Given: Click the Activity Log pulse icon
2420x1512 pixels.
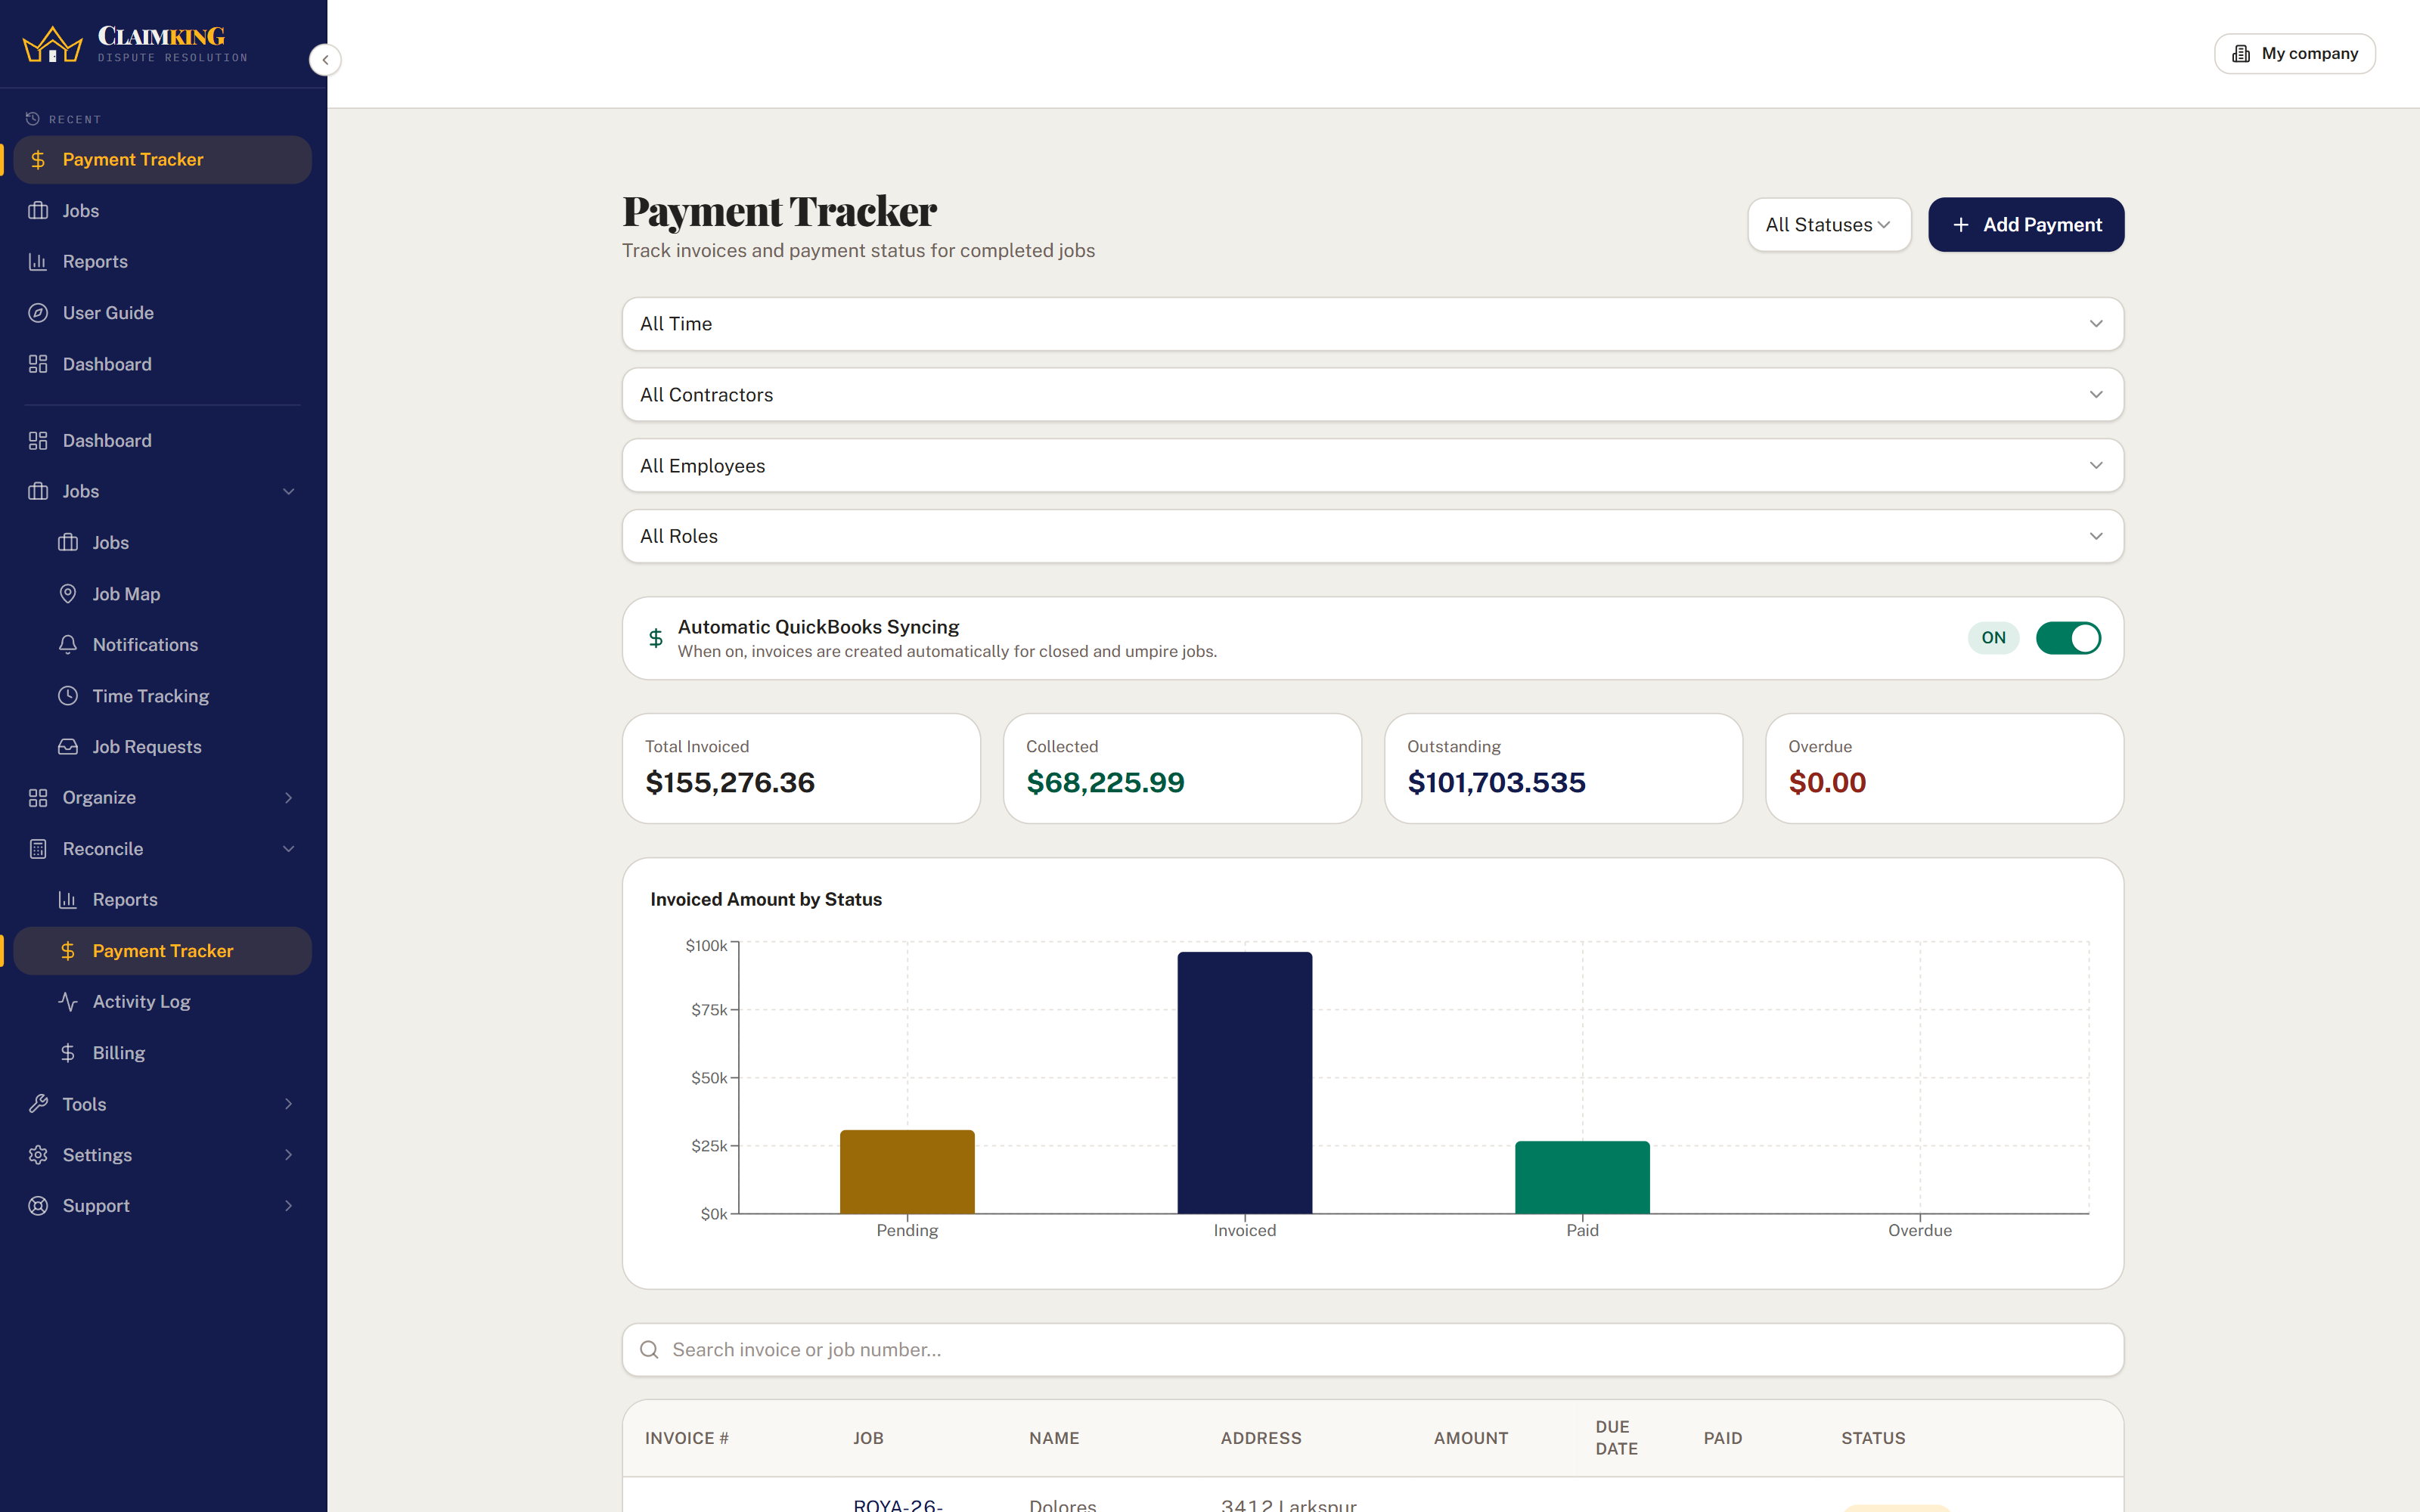Looking at the screenshot, I should (x=68, y=1002).
